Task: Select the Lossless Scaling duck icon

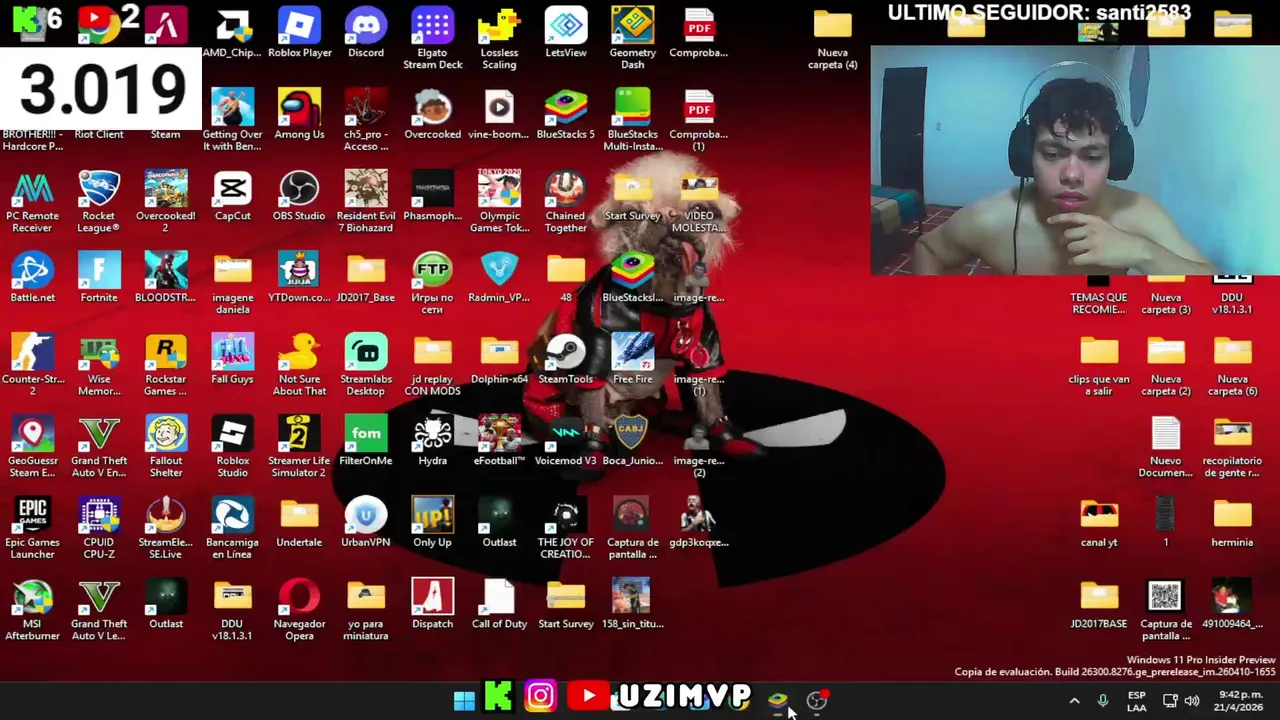Action: coord(499,39)
